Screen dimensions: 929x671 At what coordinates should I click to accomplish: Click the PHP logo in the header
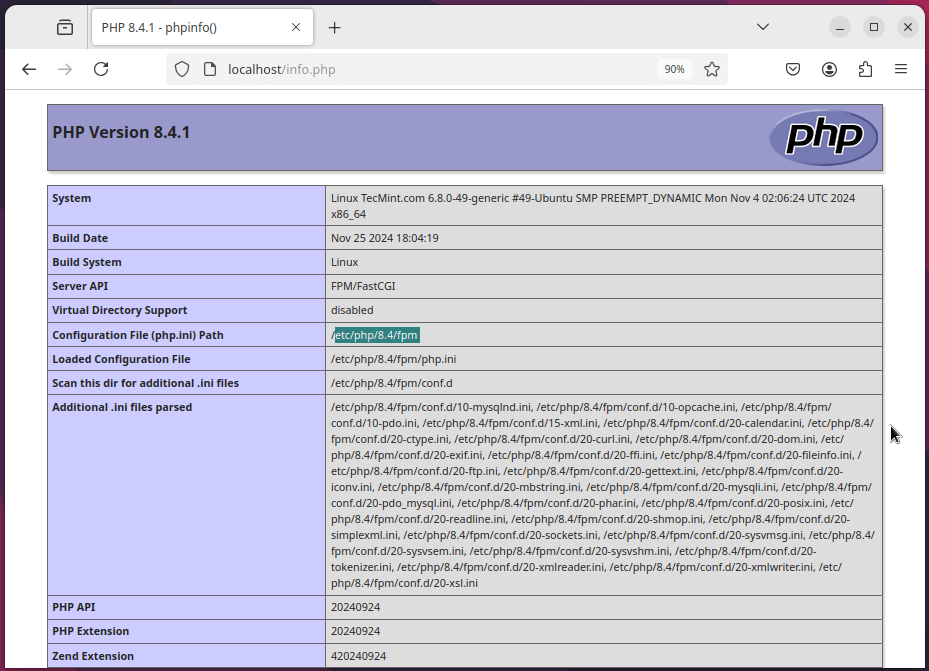(823, 138)
